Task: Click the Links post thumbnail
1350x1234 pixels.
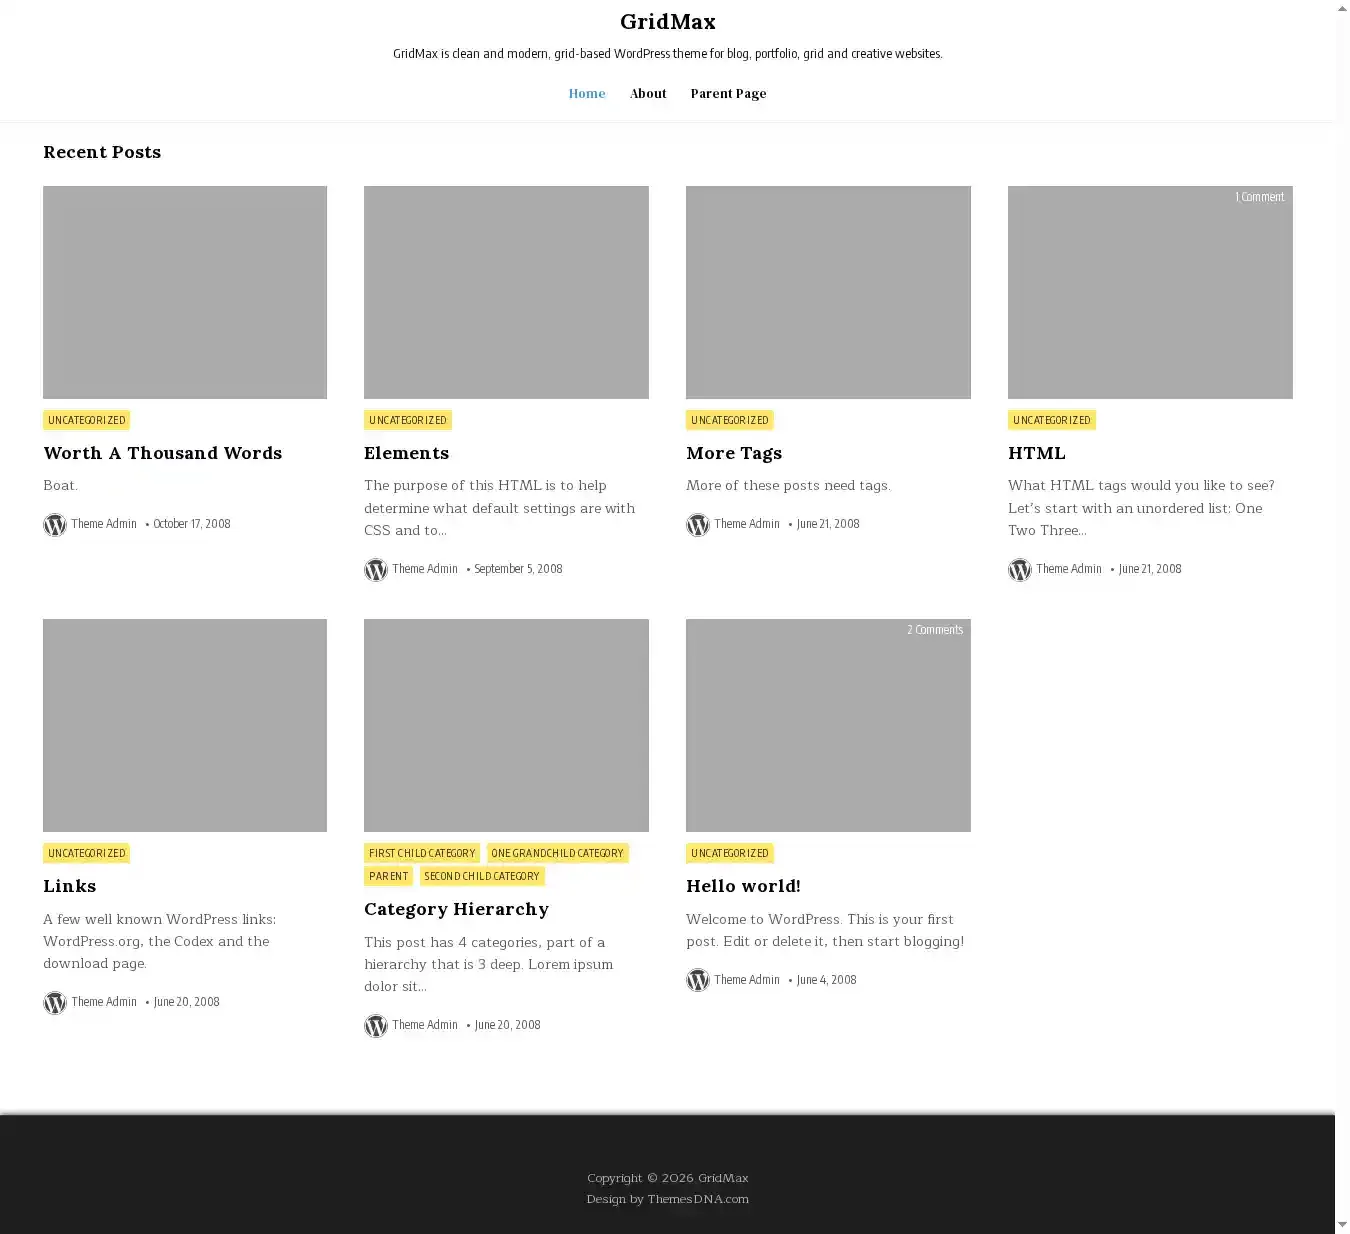Action: [x=185, y=725]
